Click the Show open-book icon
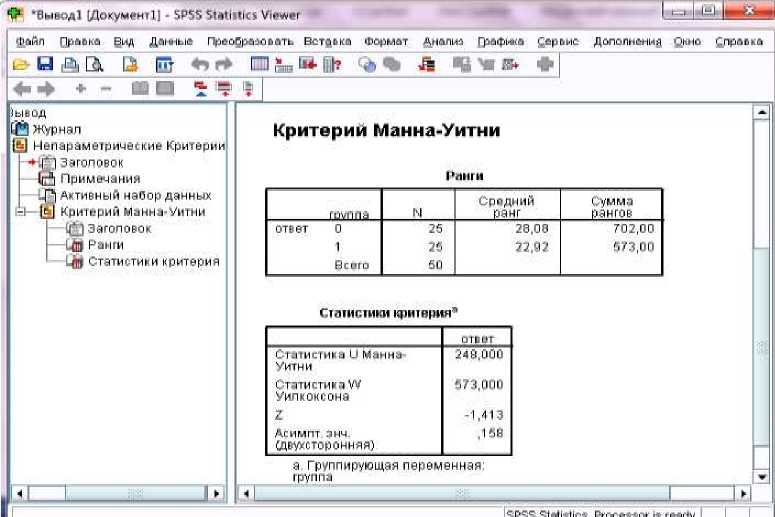This screenshot has width=775, height=517. coord(140,88)
